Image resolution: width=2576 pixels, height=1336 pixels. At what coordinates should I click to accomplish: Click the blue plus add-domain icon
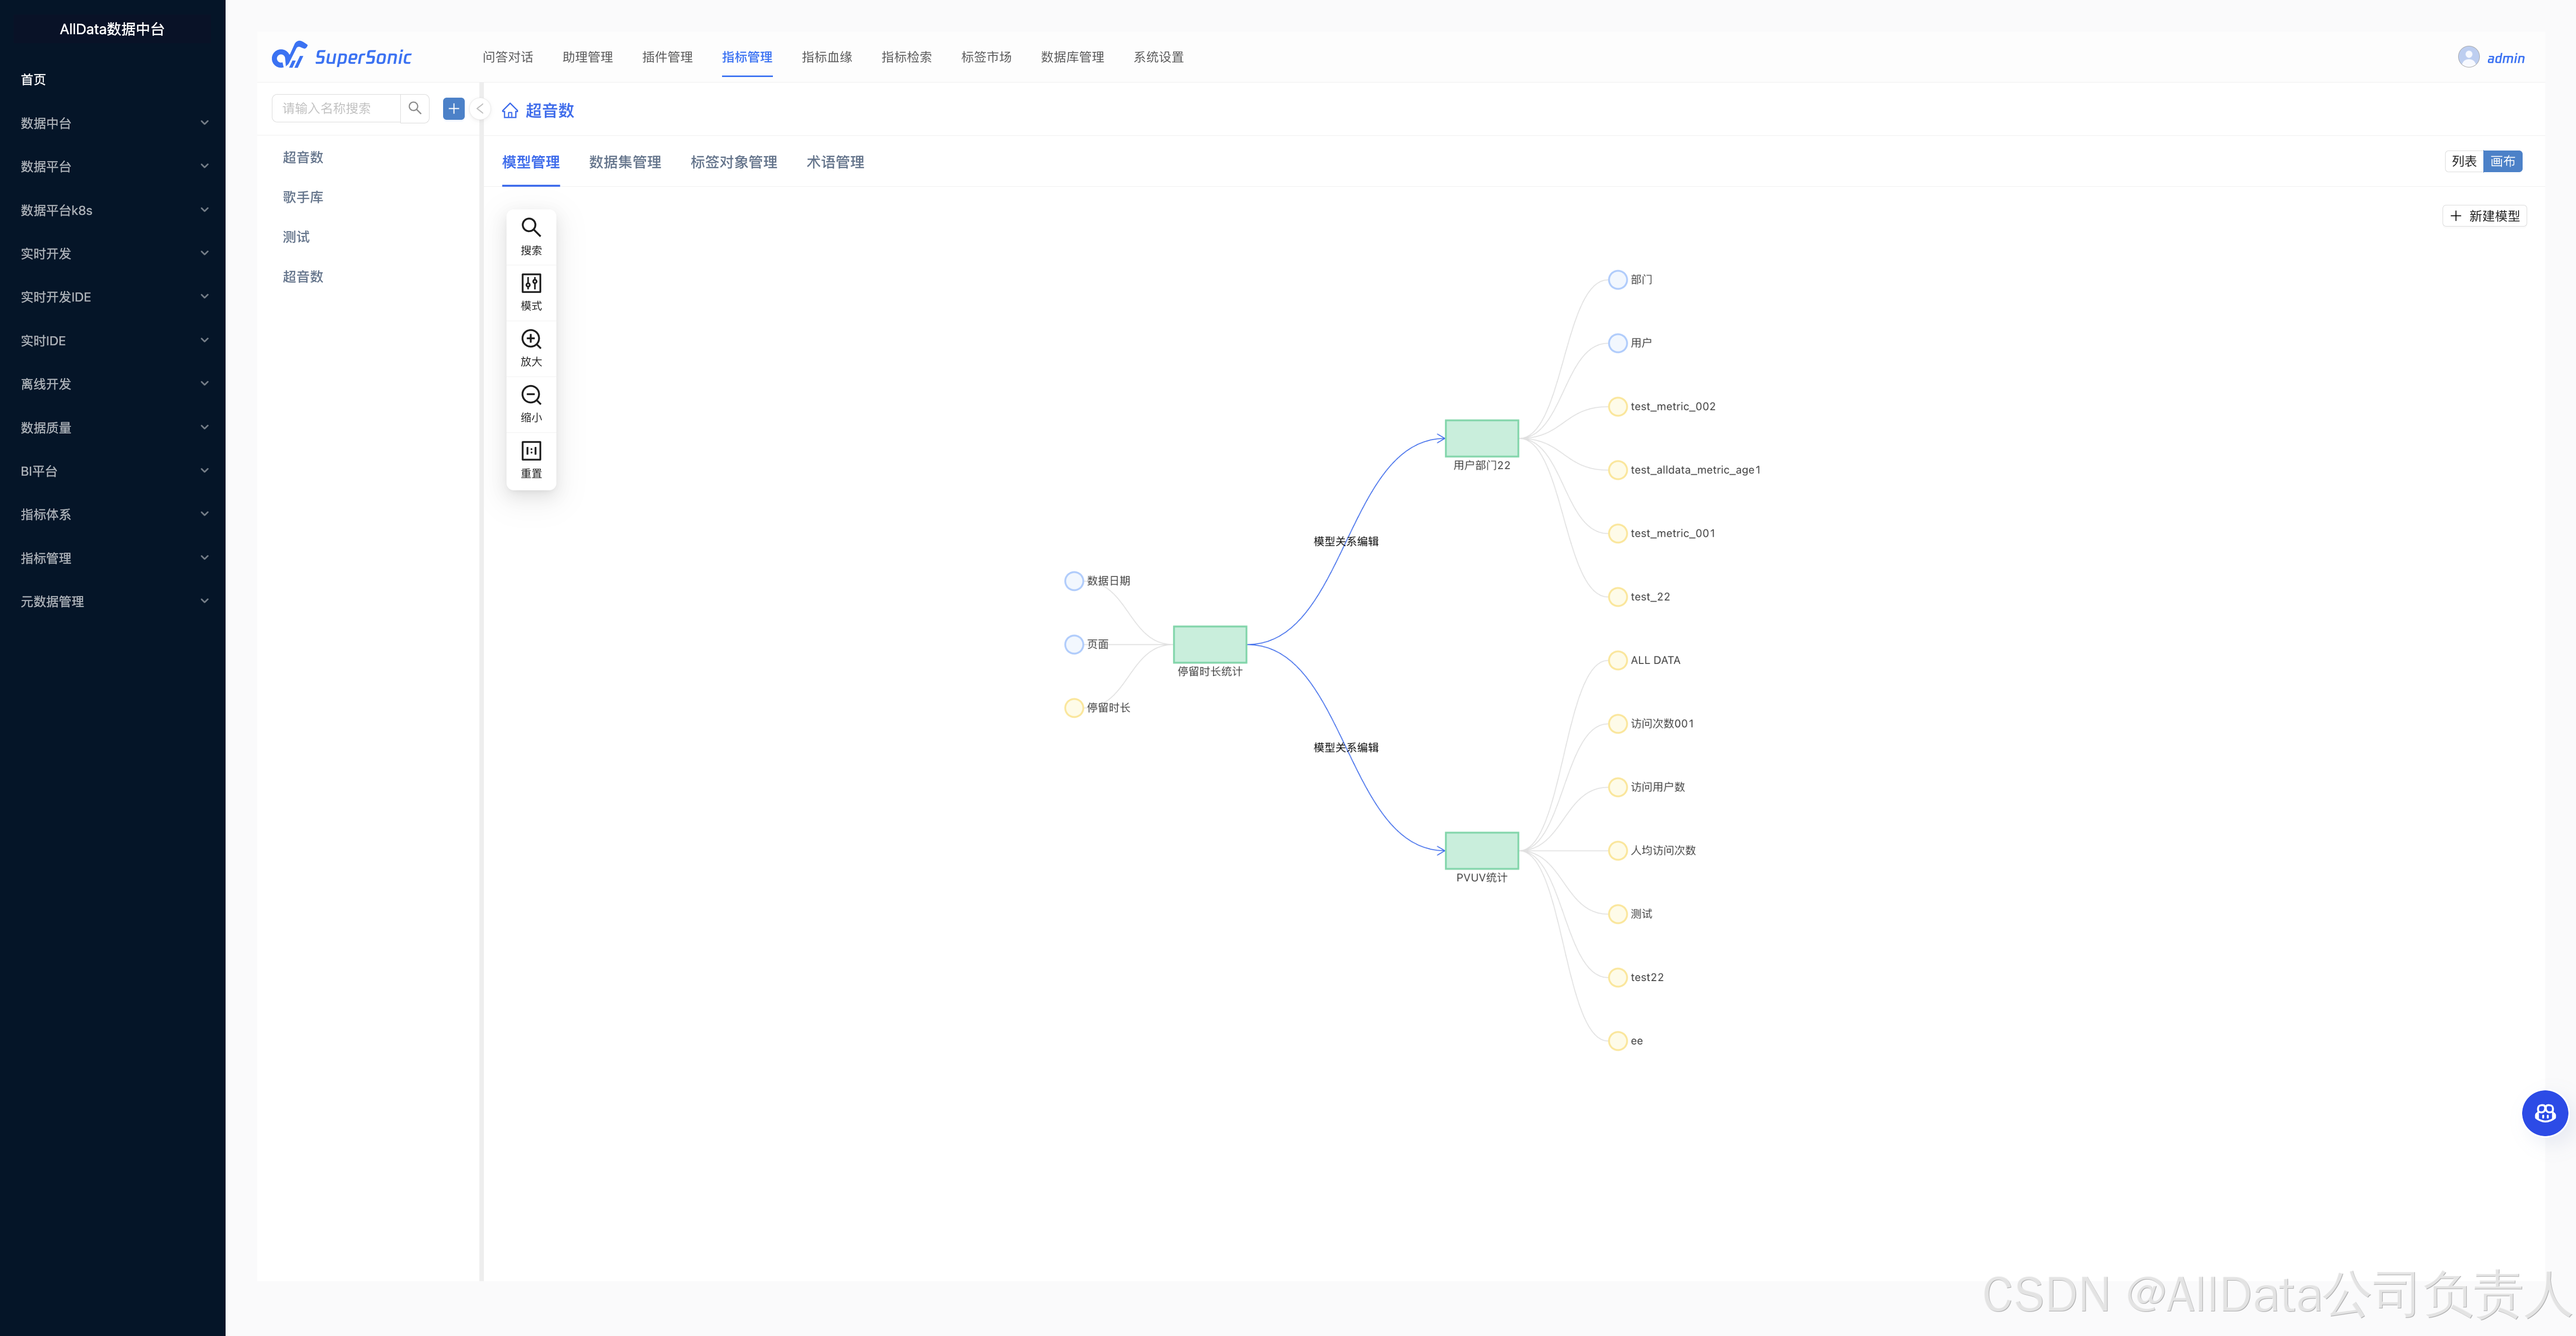[x=454, y=108]
